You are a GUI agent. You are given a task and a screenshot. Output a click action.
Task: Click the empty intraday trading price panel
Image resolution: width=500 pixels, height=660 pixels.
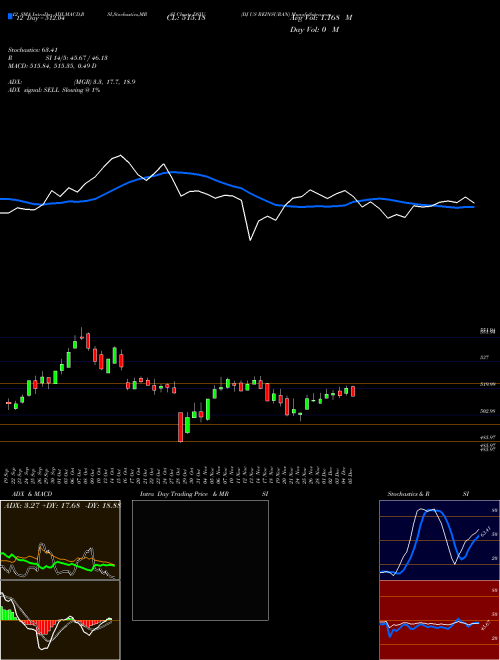[200, 560]
